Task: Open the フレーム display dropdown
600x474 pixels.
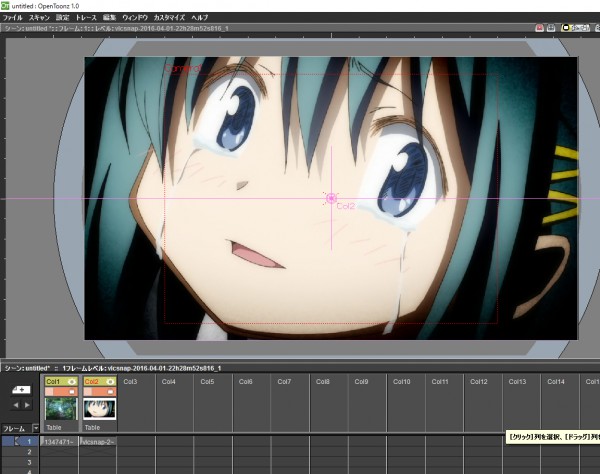Action: [36, 428]
